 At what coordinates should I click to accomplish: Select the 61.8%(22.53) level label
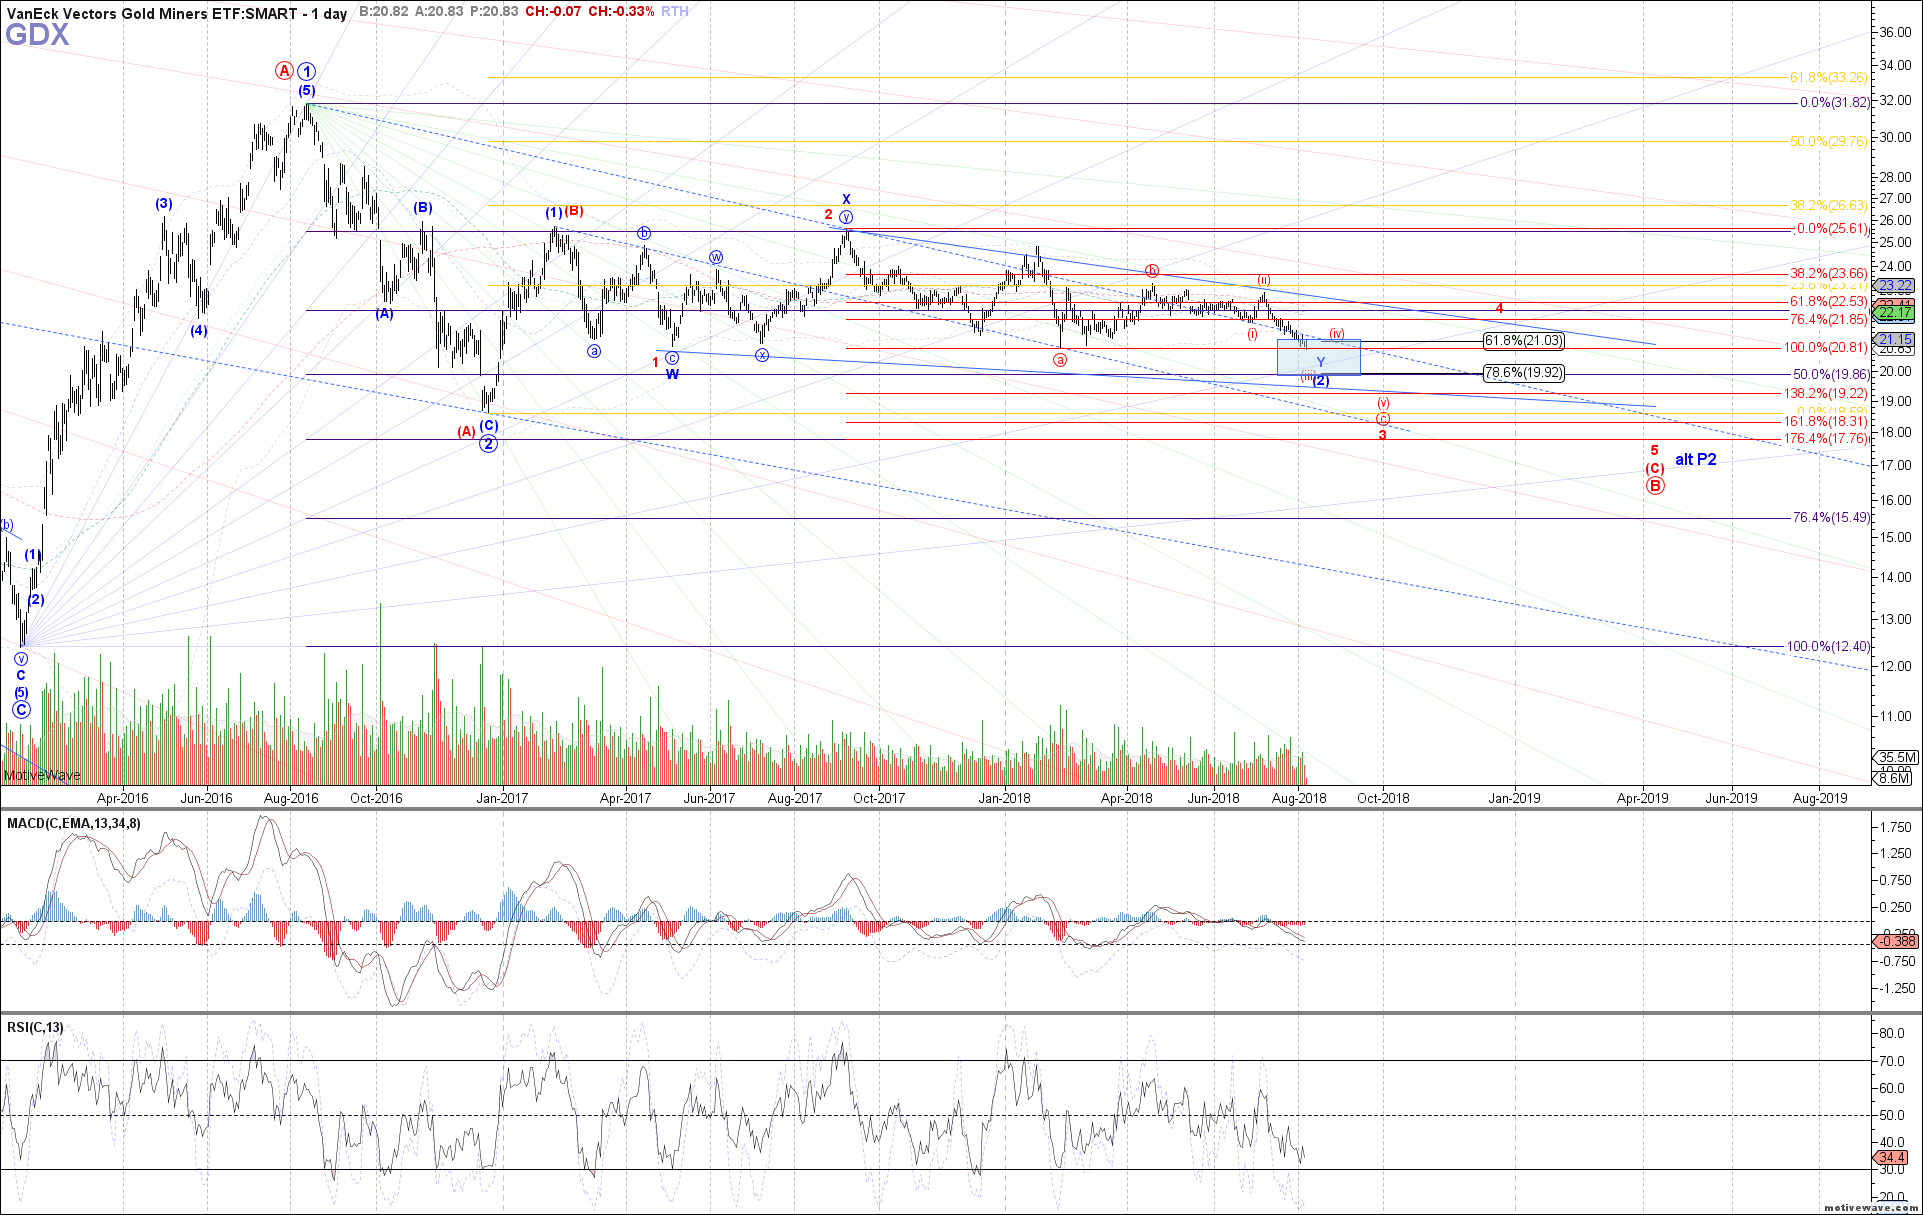coord(1829,302)
